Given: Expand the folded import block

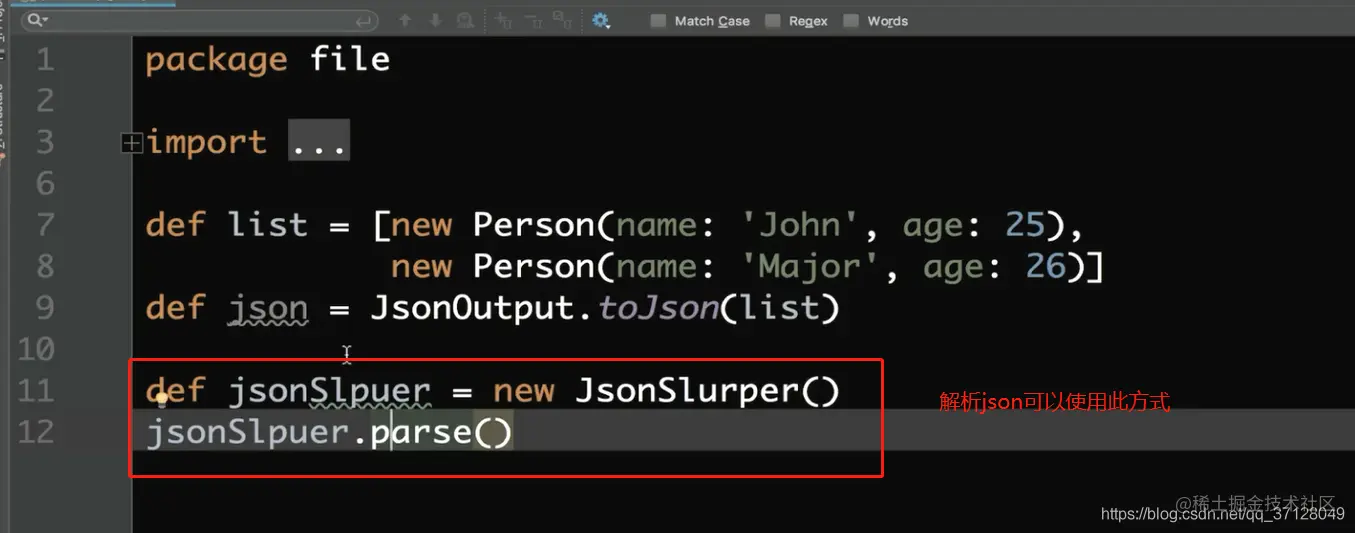Looking at the screenshot, I should click(x=131, y=144).
